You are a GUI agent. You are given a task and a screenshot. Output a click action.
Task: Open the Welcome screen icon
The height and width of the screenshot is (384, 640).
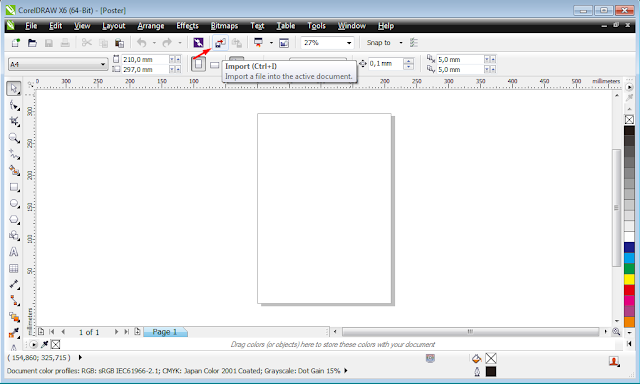pos(284,42)
